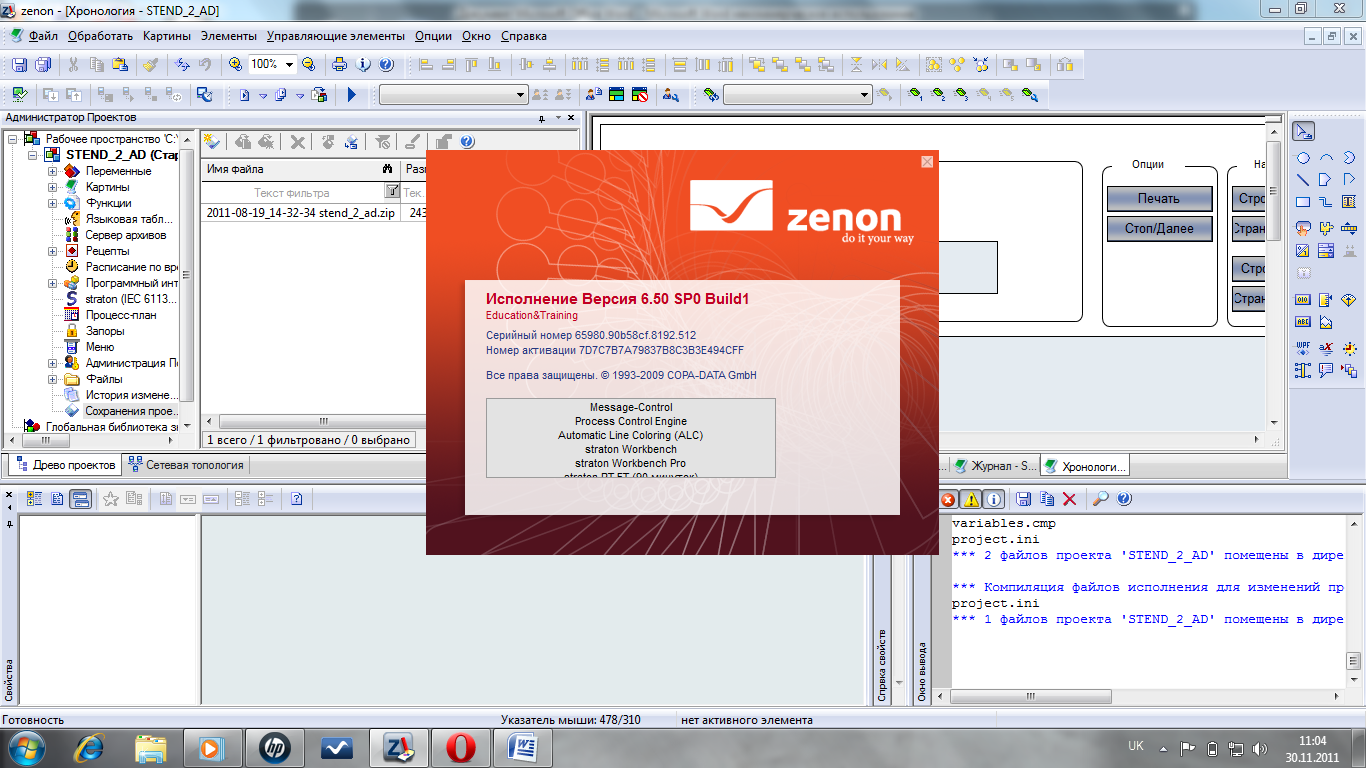Screen dimensions: 1366x768
Task: Toggle the yellow warning filter in the output window
Action: (971, 499)
